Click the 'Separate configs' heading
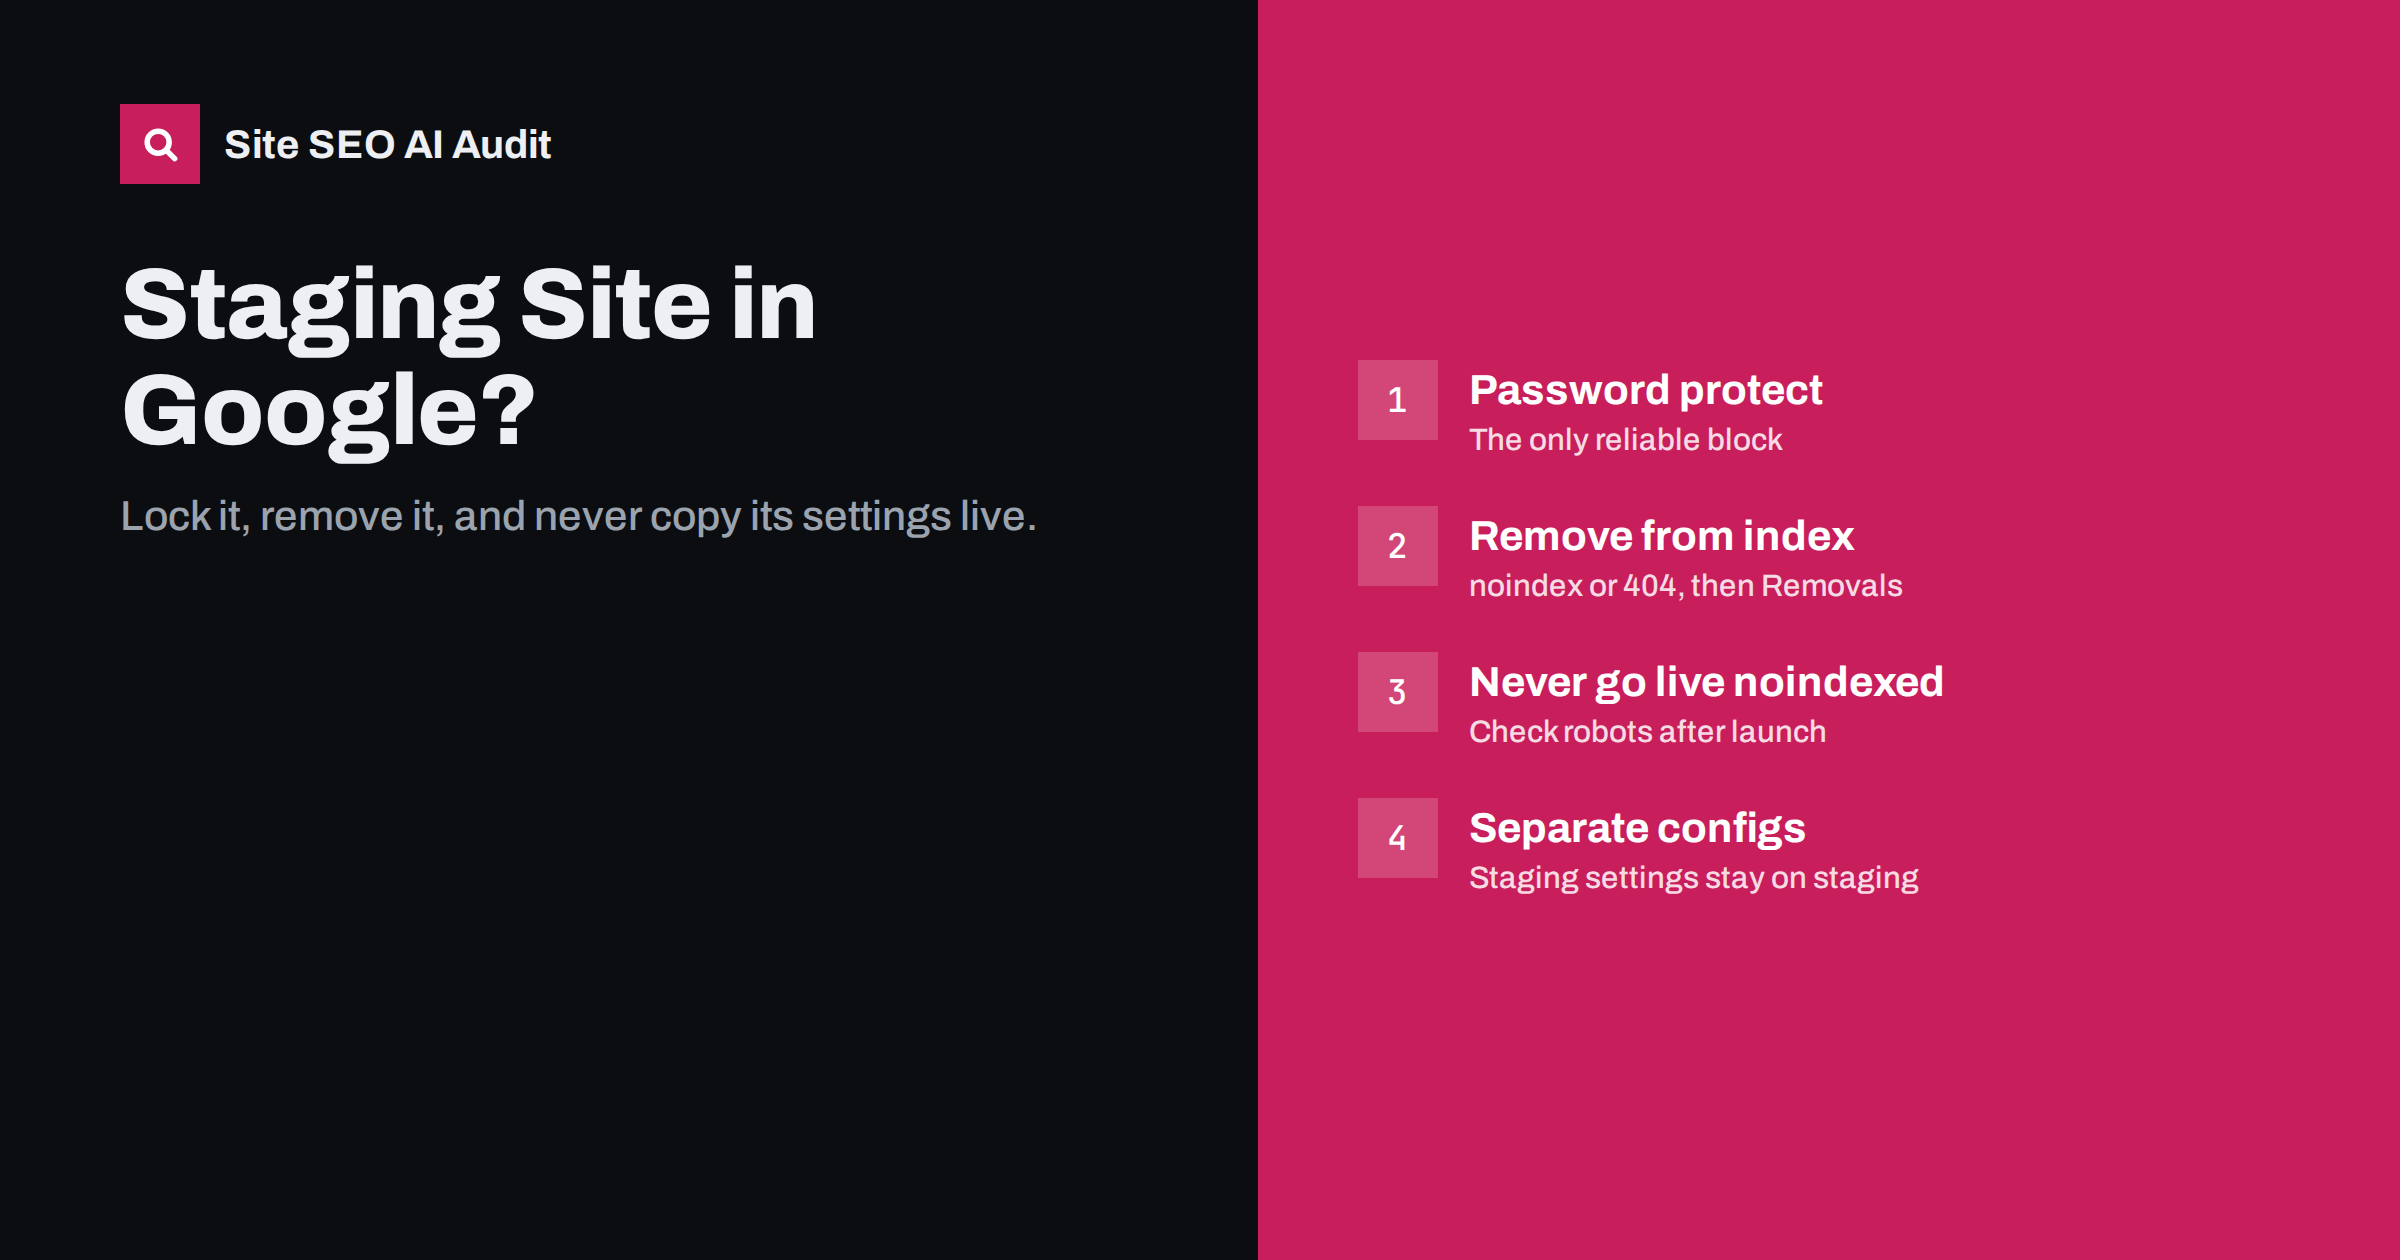Screen dimensions: 2400x1260 [1638, 829]
